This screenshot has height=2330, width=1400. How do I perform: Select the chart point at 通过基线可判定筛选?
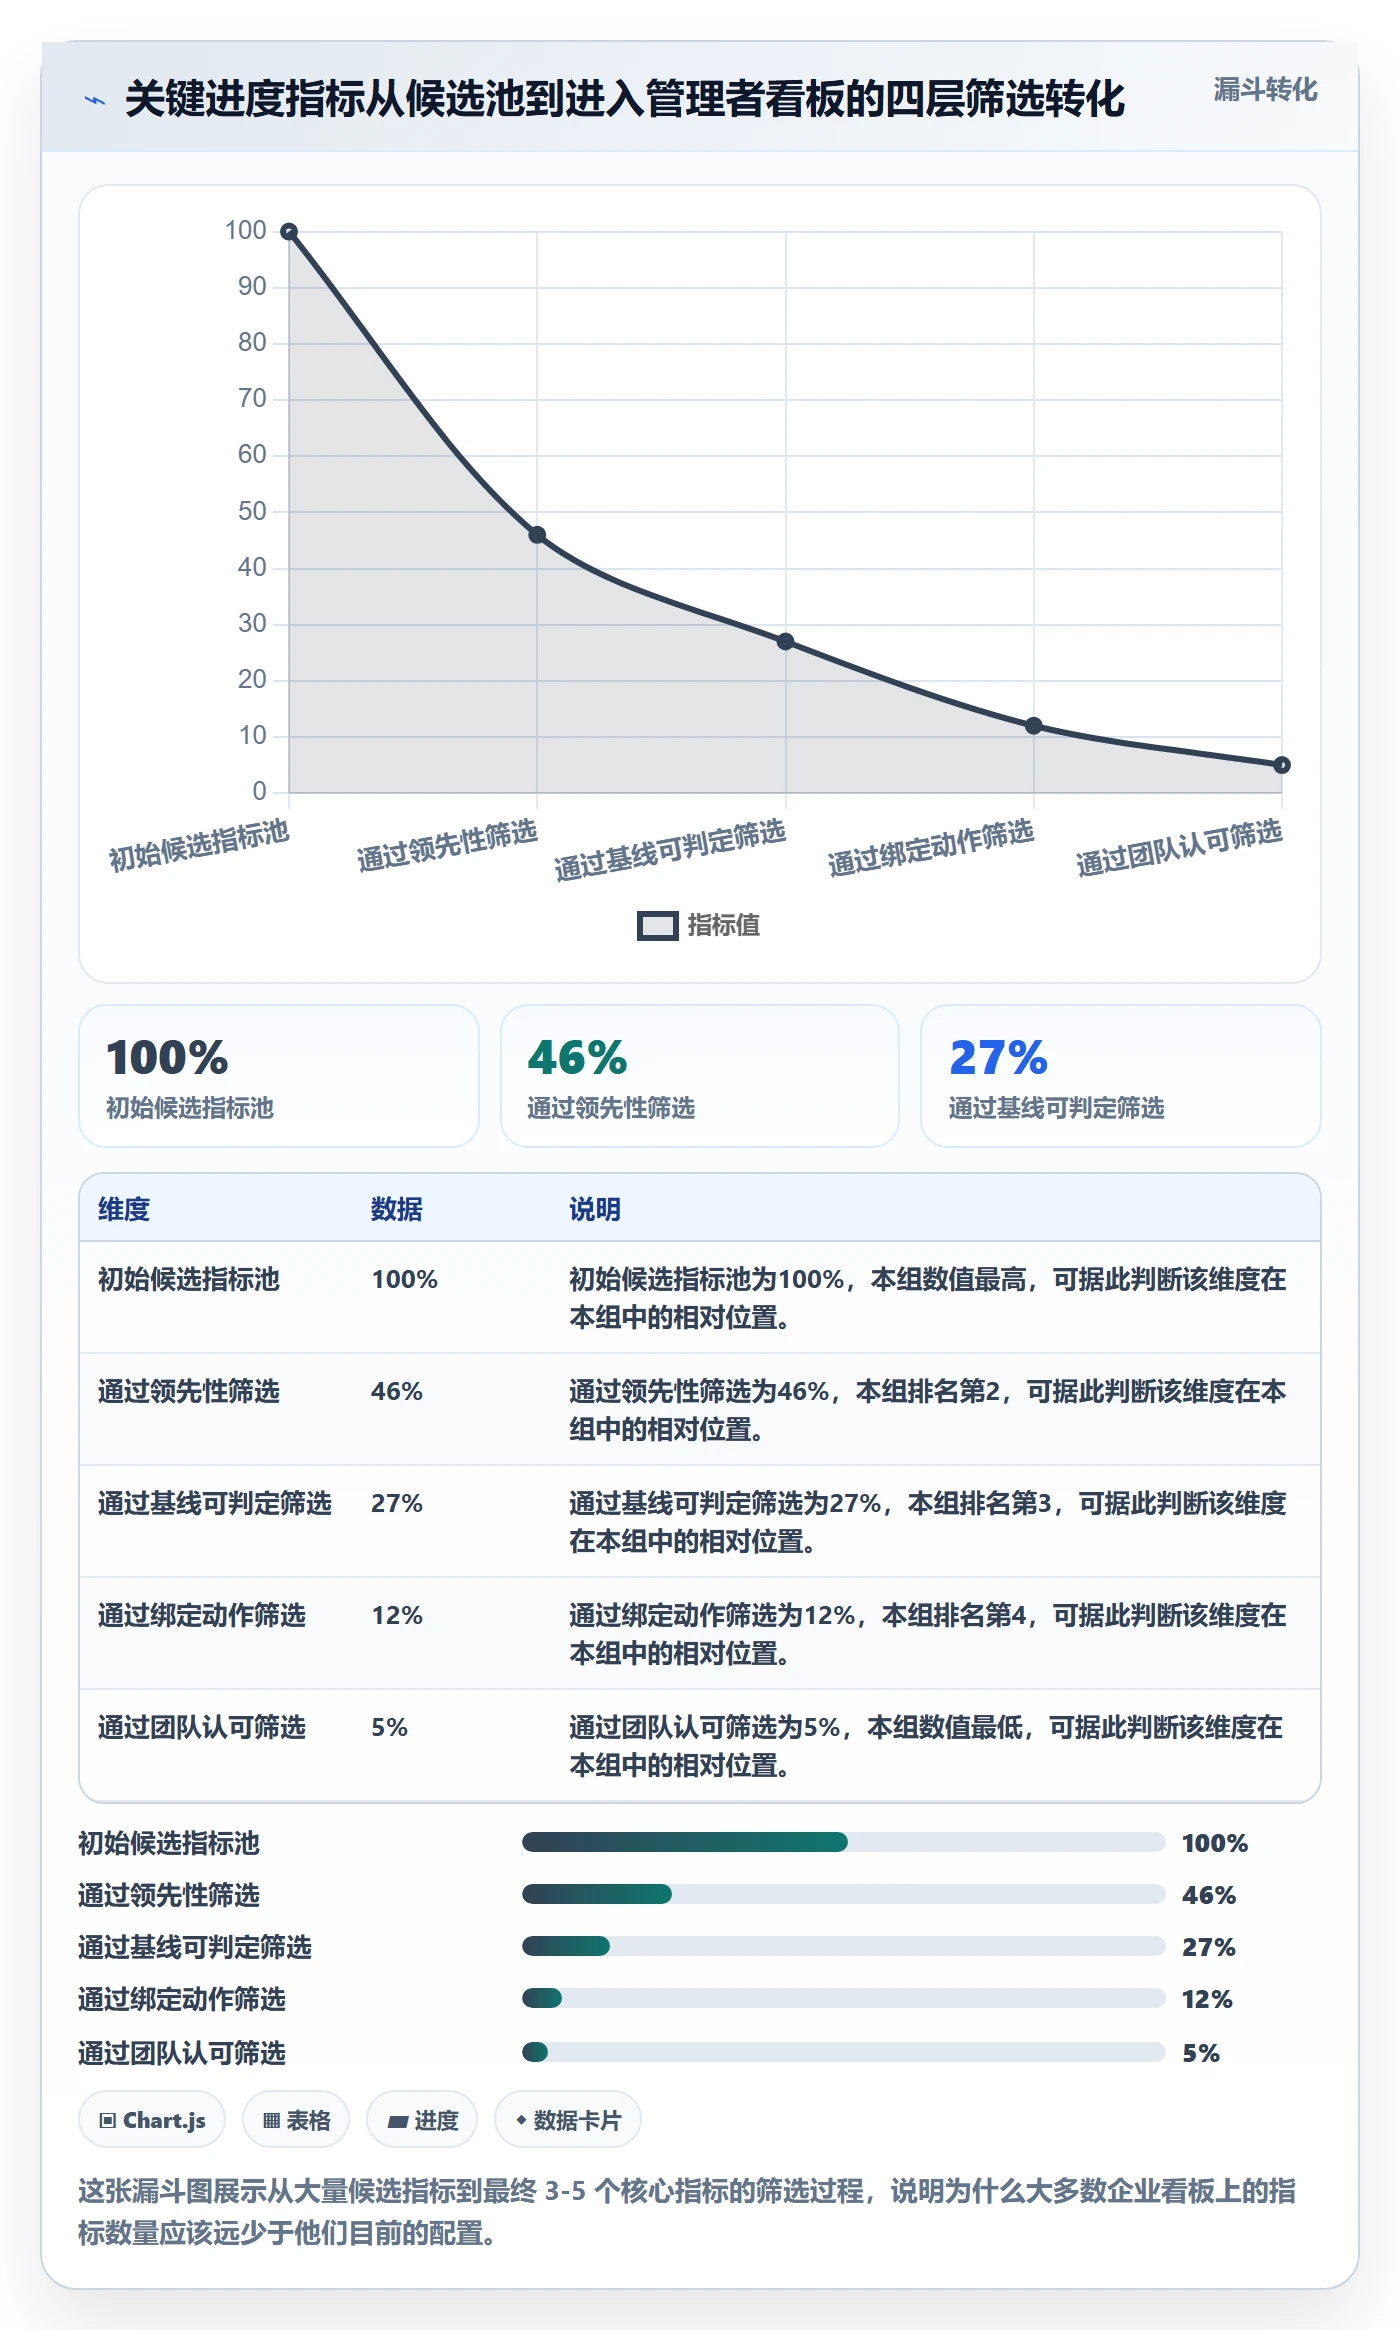(x=786, y=641)
